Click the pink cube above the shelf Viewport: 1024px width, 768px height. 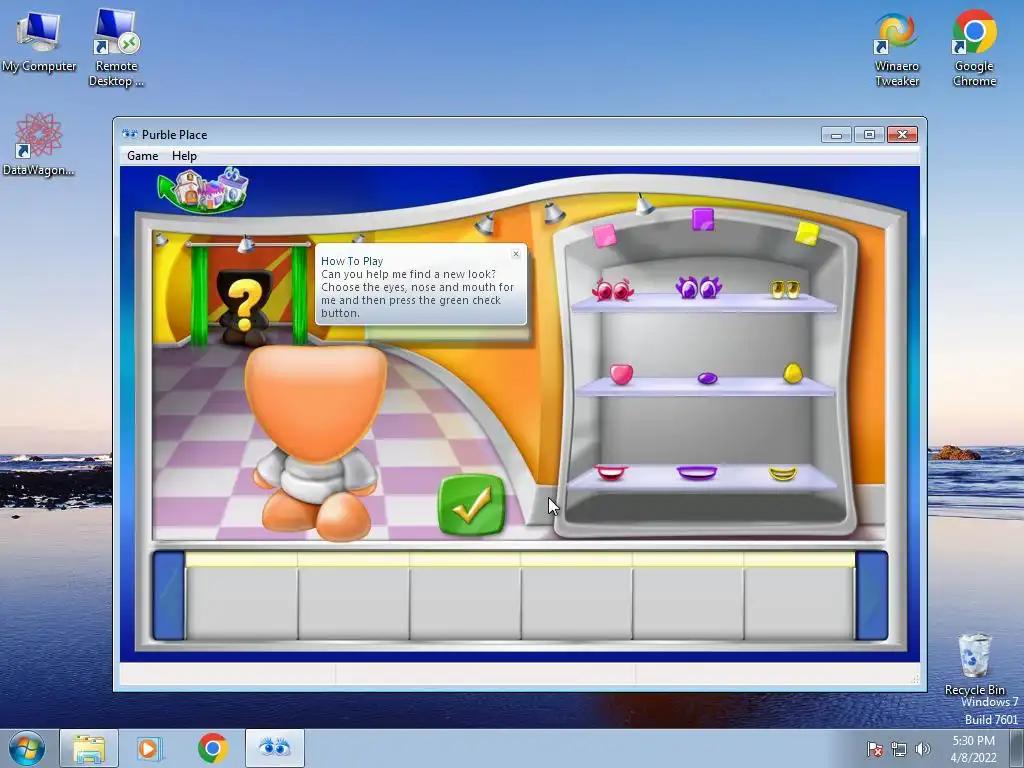click(x=605, y=236)
